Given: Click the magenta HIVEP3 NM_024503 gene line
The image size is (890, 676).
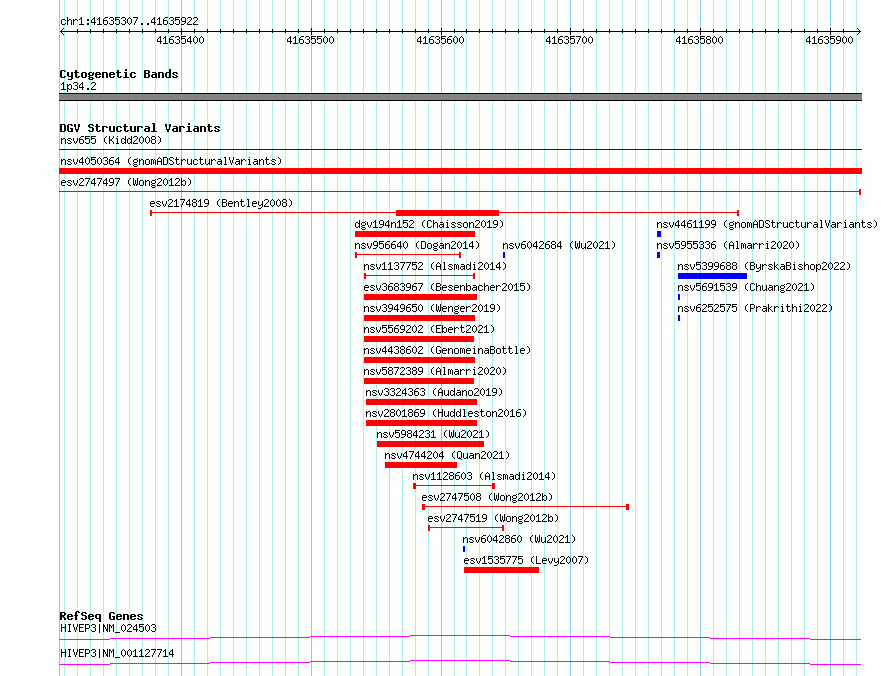Looking at the screenshot, I should point(460,637).
